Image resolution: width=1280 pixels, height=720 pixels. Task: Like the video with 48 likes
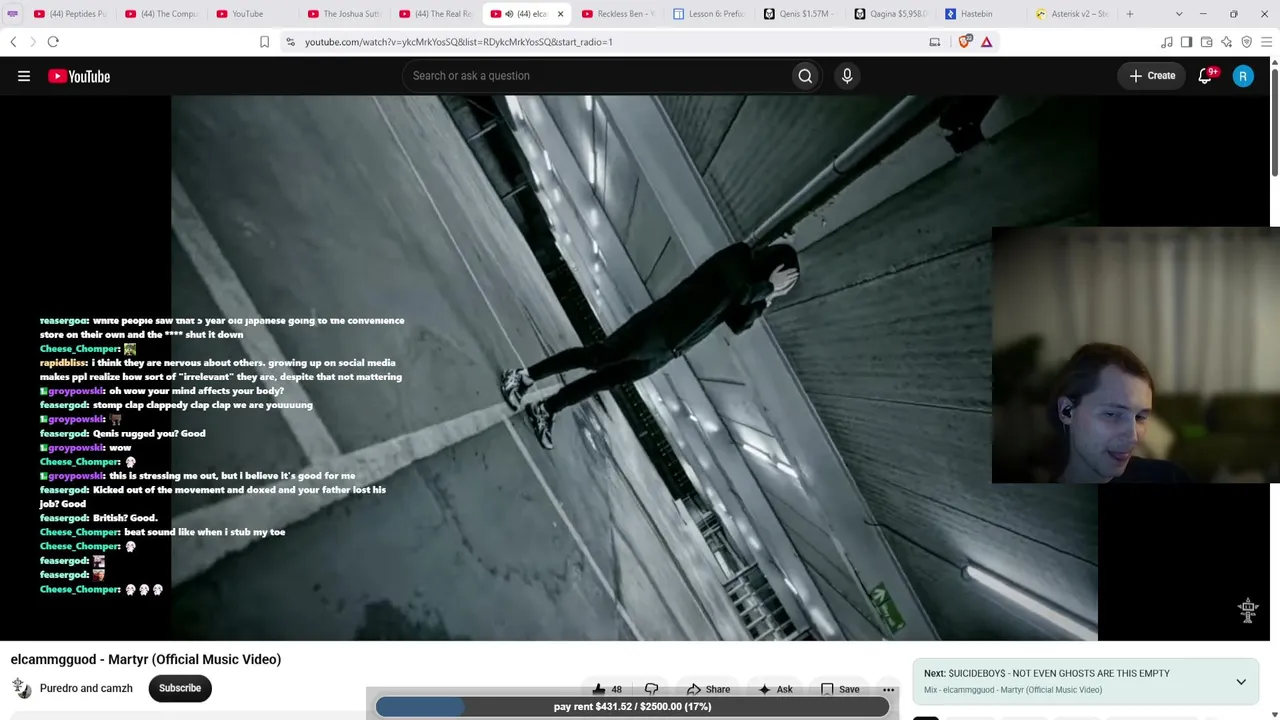pyautogui.click(x=607, y=689)
